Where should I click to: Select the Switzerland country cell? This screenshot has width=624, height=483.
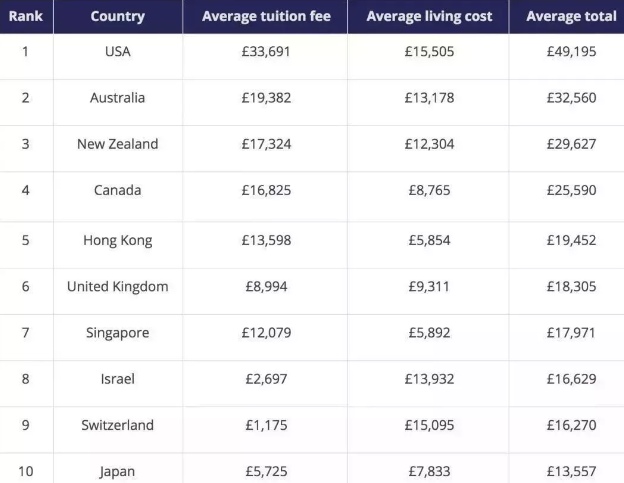117,425
